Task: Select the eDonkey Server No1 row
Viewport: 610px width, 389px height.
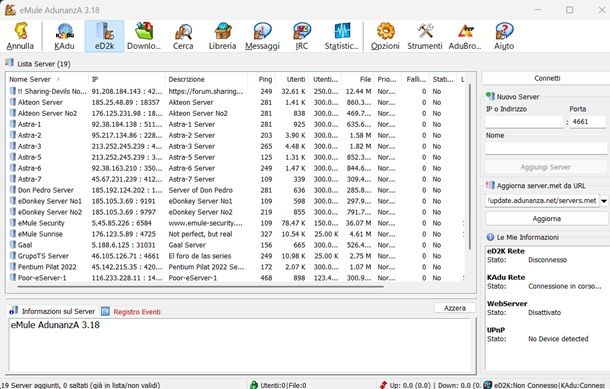Action: pyautogui.click(x=236, y=201)
